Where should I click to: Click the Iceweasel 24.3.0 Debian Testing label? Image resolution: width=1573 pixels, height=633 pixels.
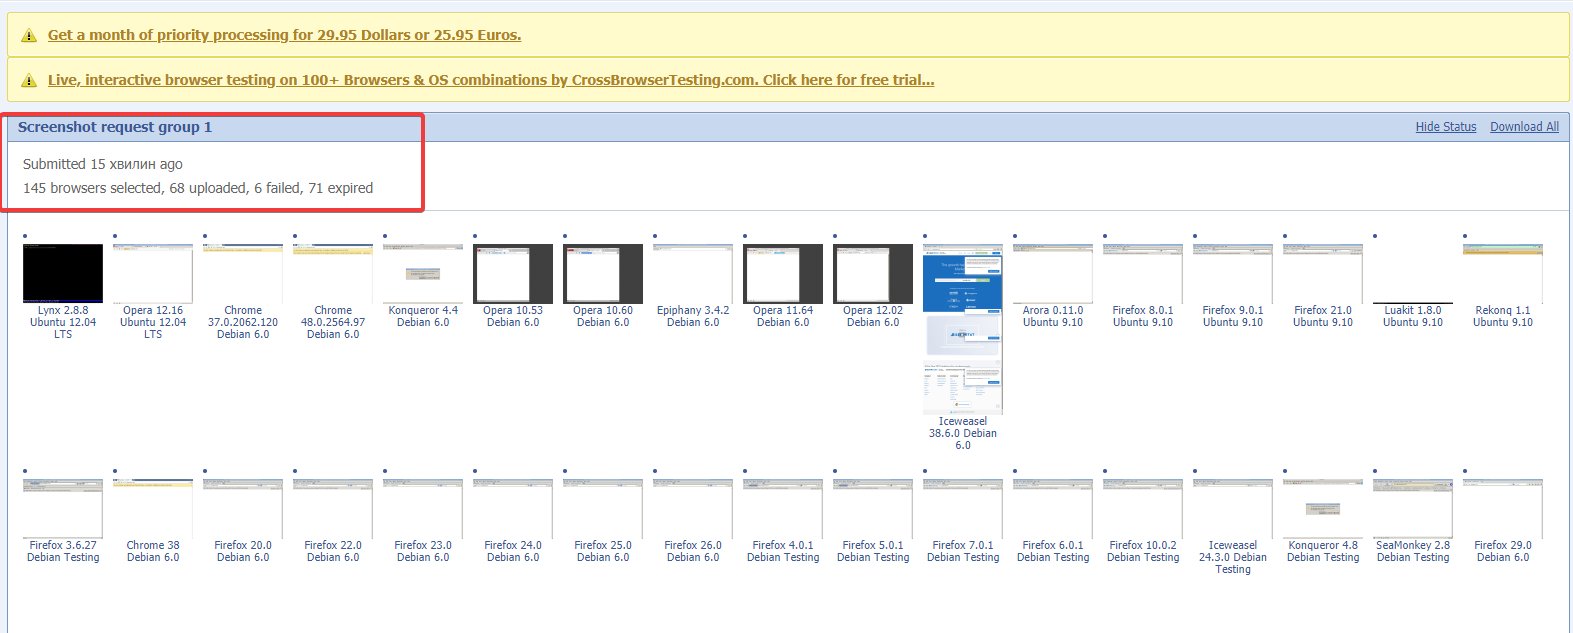(x=1233, y=558)
